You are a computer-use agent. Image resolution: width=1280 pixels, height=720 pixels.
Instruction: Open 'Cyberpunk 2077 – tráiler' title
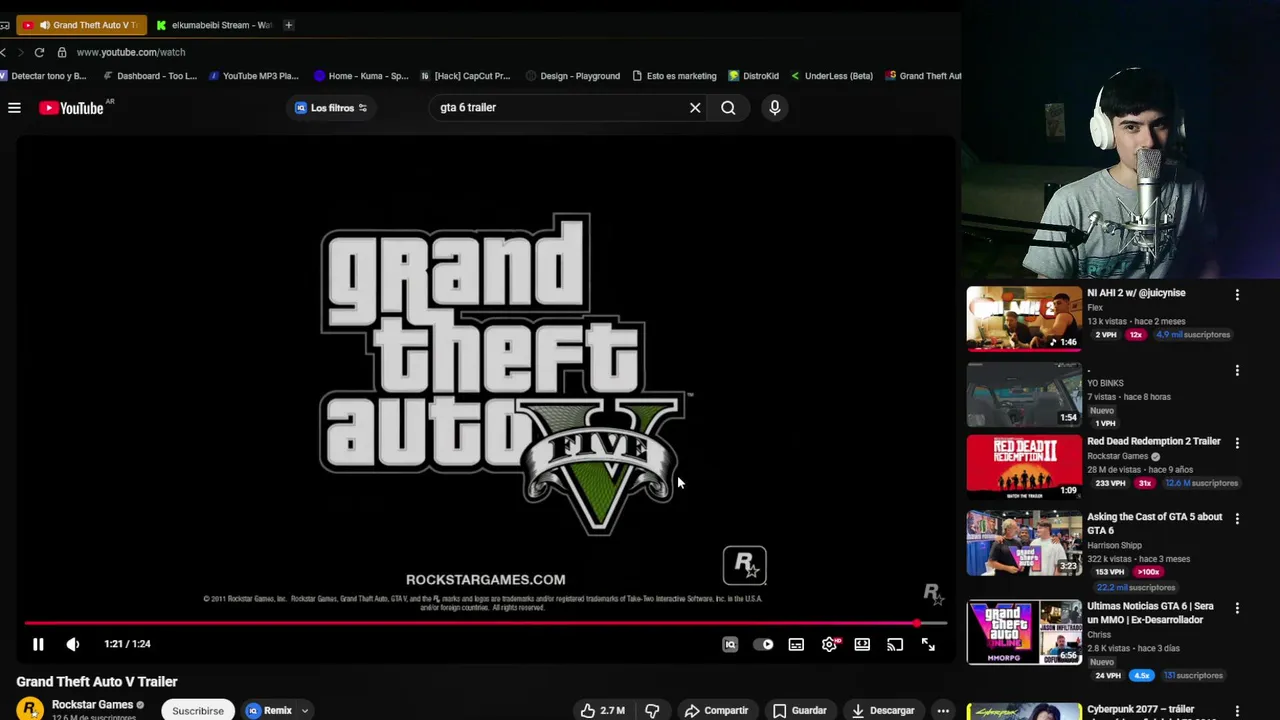pyautogui.click(x=1141, y=709)
